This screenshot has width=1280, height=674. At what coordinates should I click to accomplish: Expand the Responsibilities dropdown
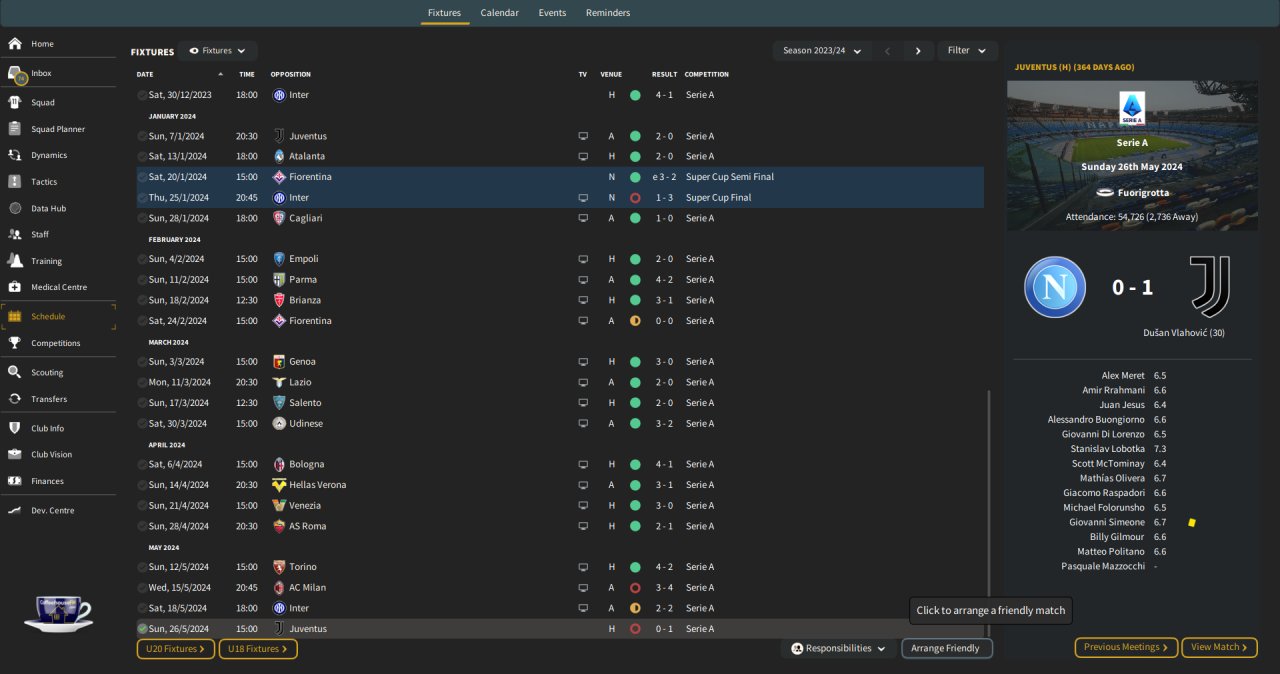[839, 648]
